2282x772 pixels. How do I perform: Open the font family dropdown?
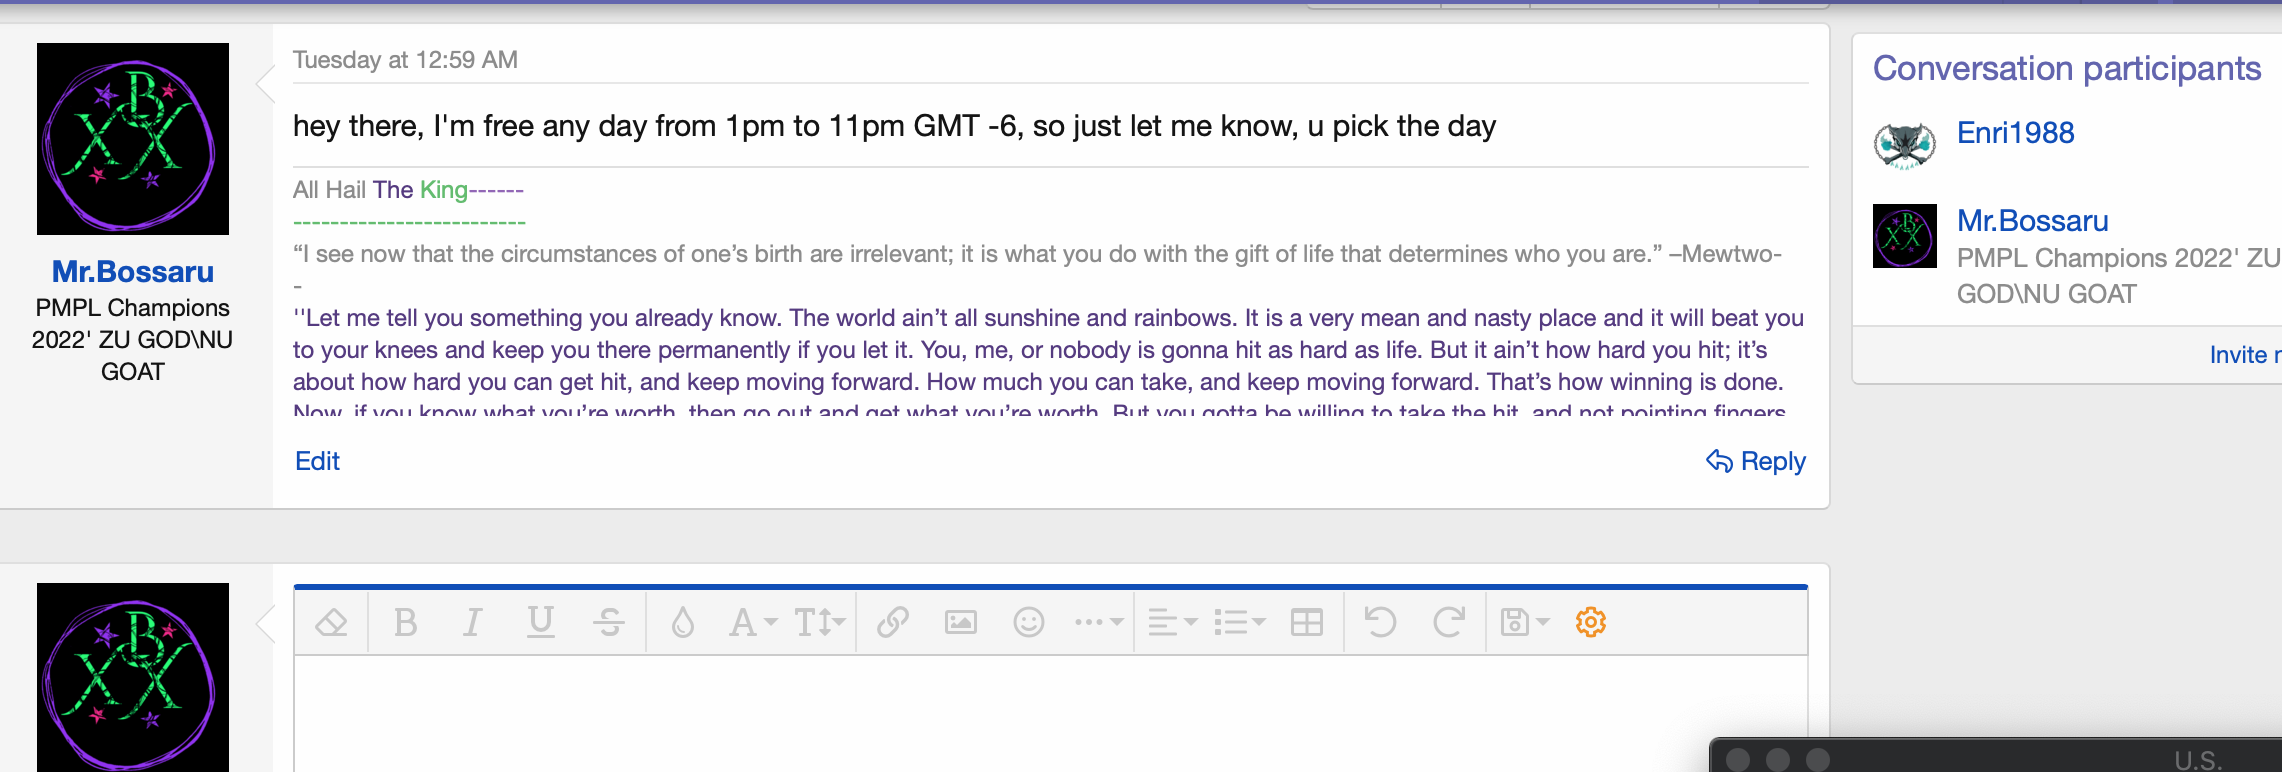(752, 623)
